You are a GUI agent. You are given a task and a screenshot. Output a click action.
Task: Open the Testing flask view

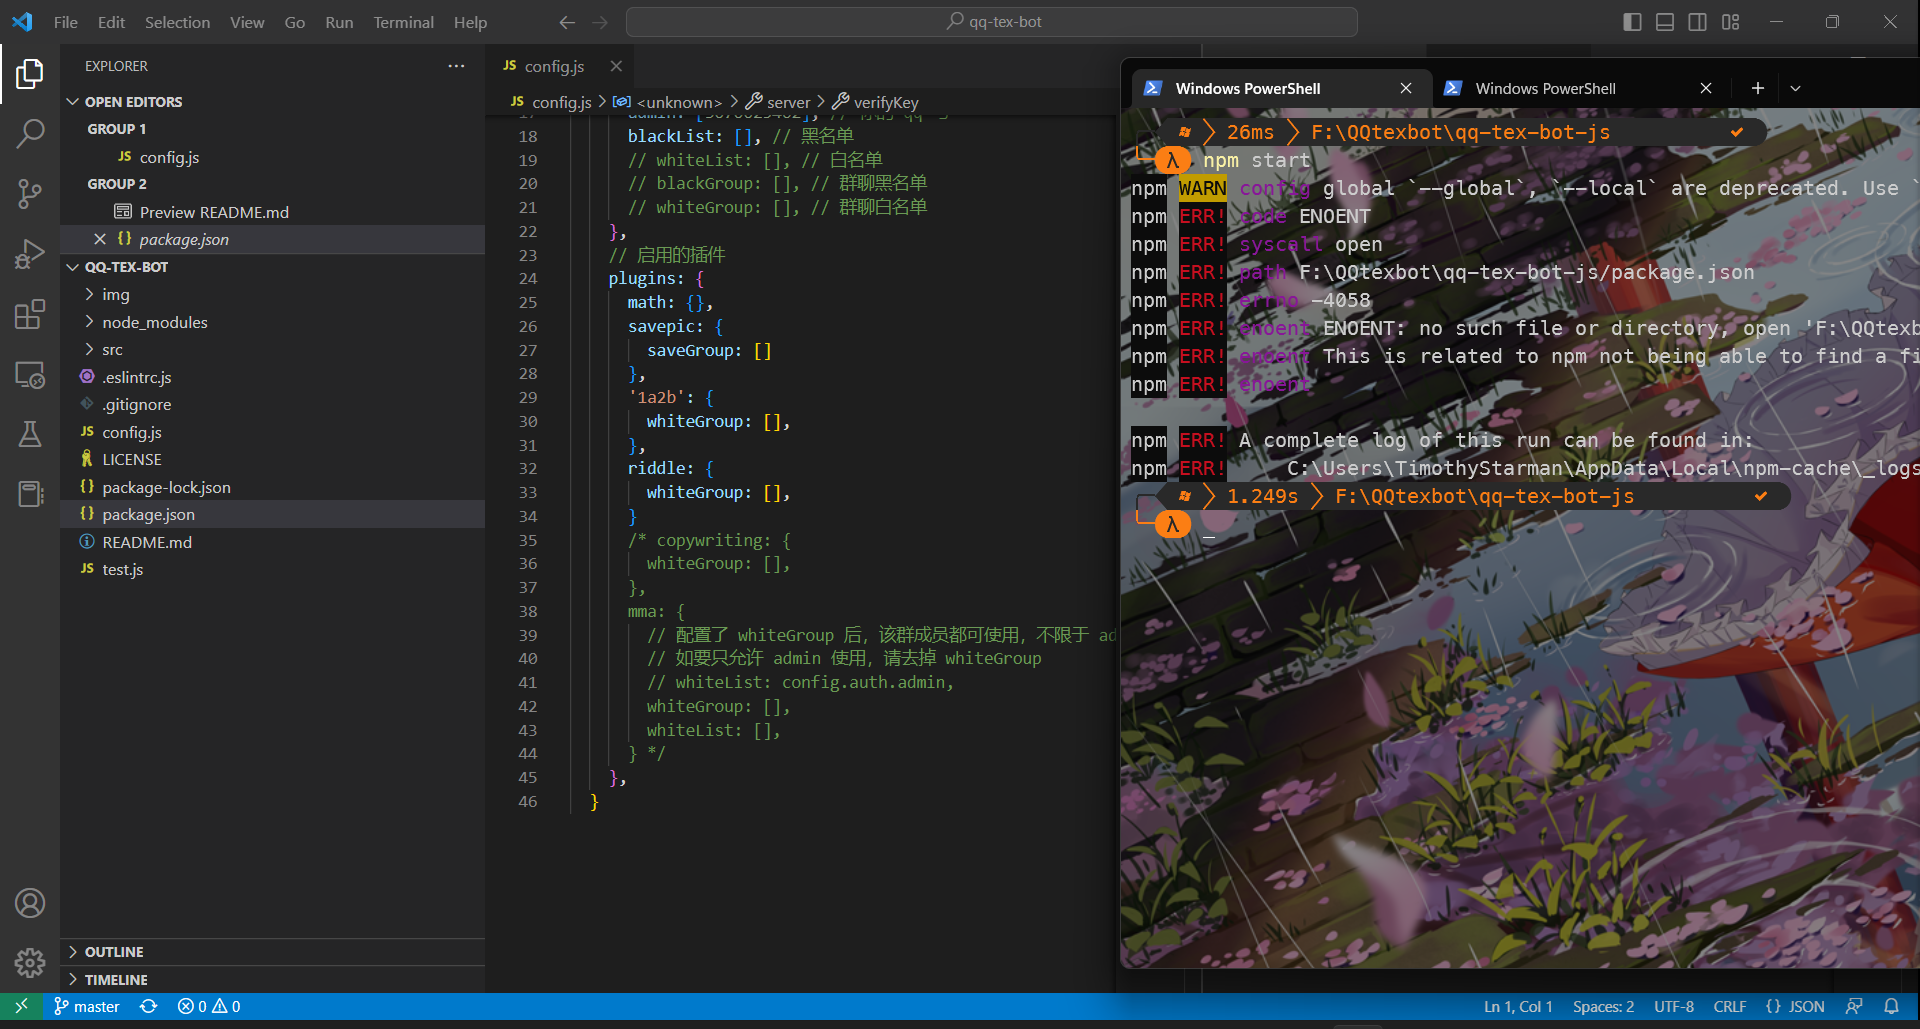coord(30,434)
